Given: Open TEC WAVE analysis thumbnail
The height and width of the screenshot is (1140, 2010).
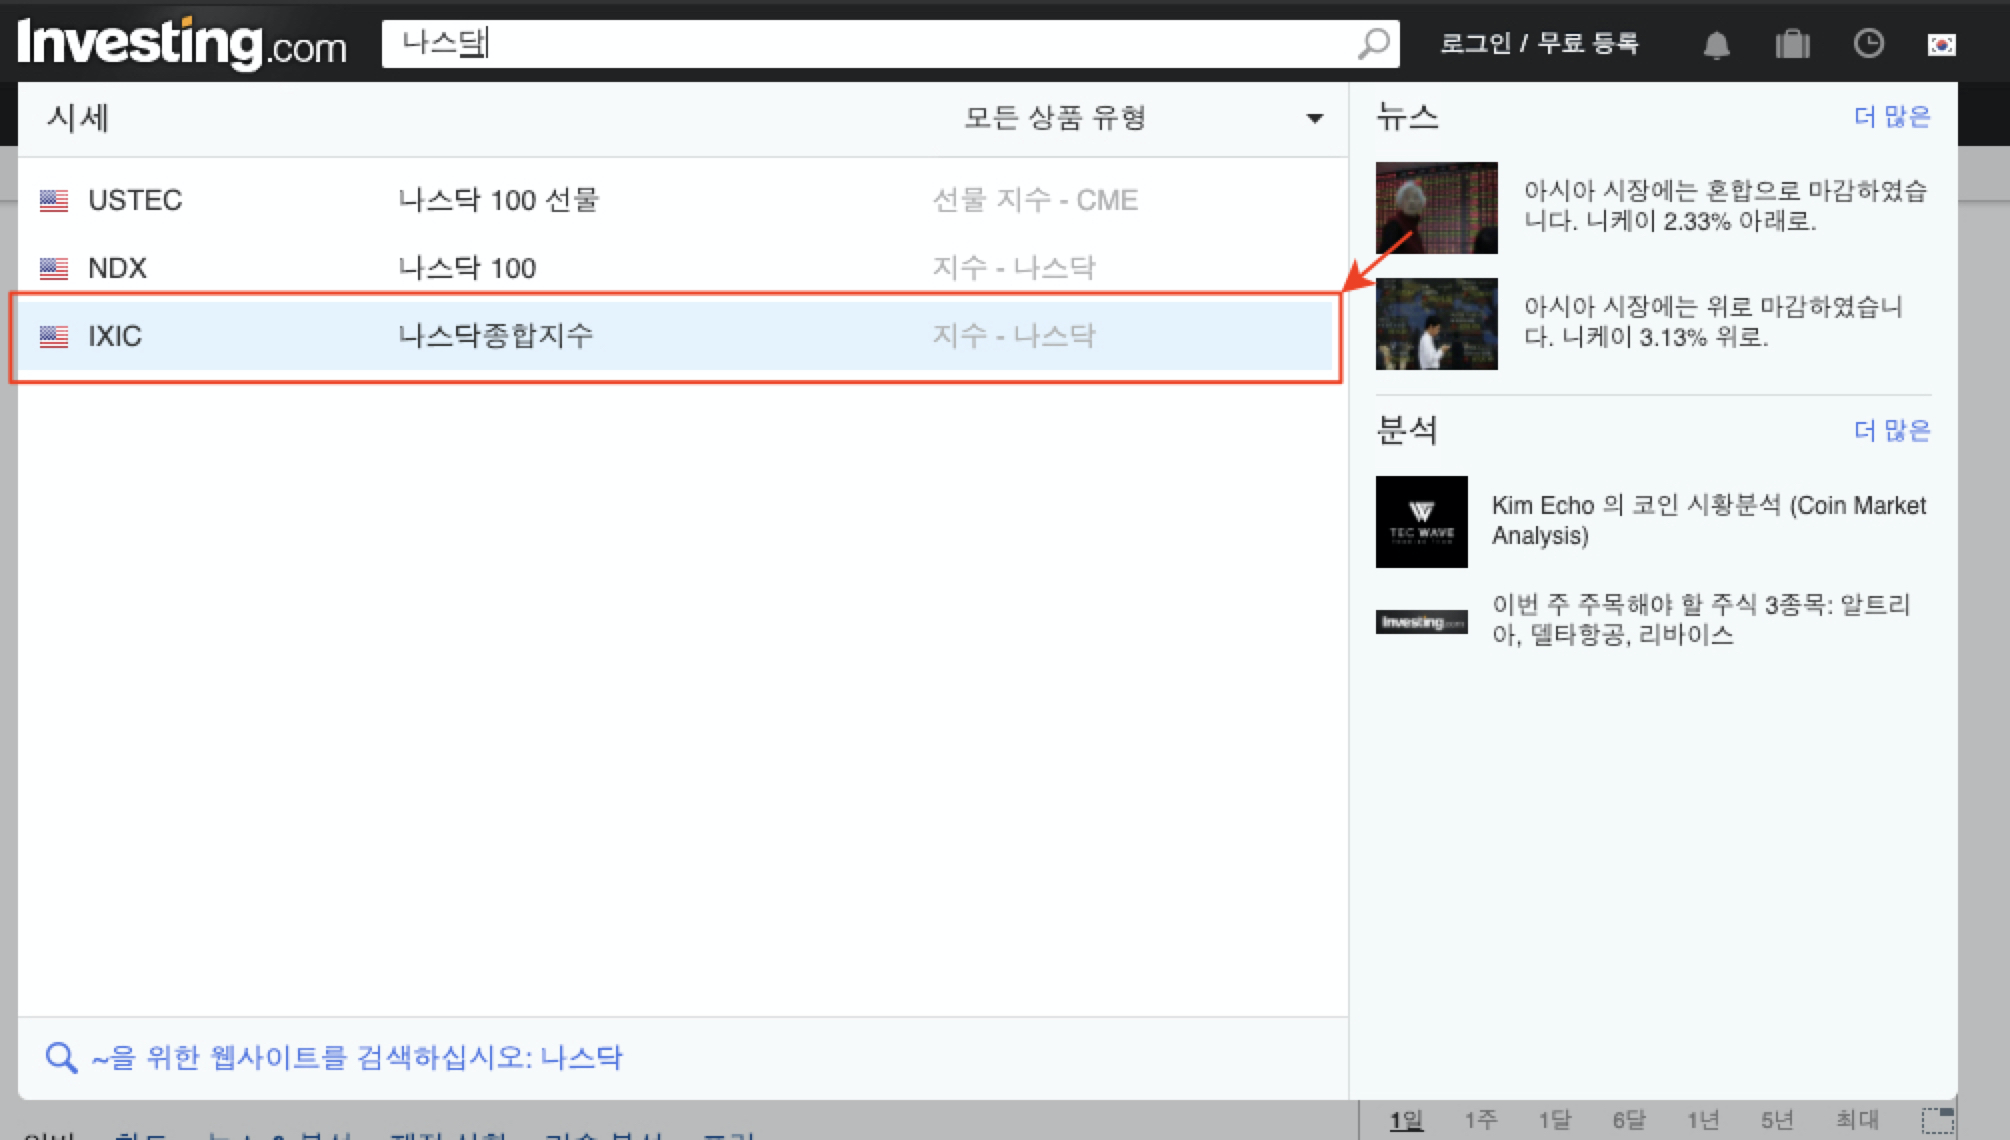Looking at the screenshot, I should coord(1421,521).
